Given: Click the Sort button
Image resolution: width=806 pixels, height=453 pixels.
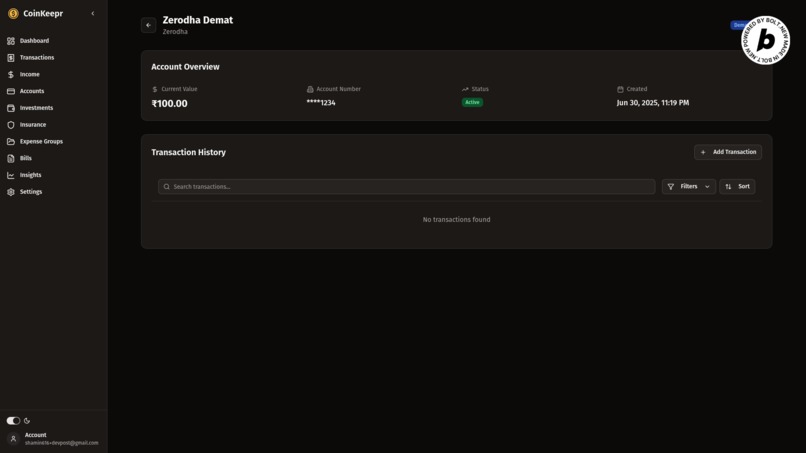Looking at the screenshot, I should pos(737,187).
